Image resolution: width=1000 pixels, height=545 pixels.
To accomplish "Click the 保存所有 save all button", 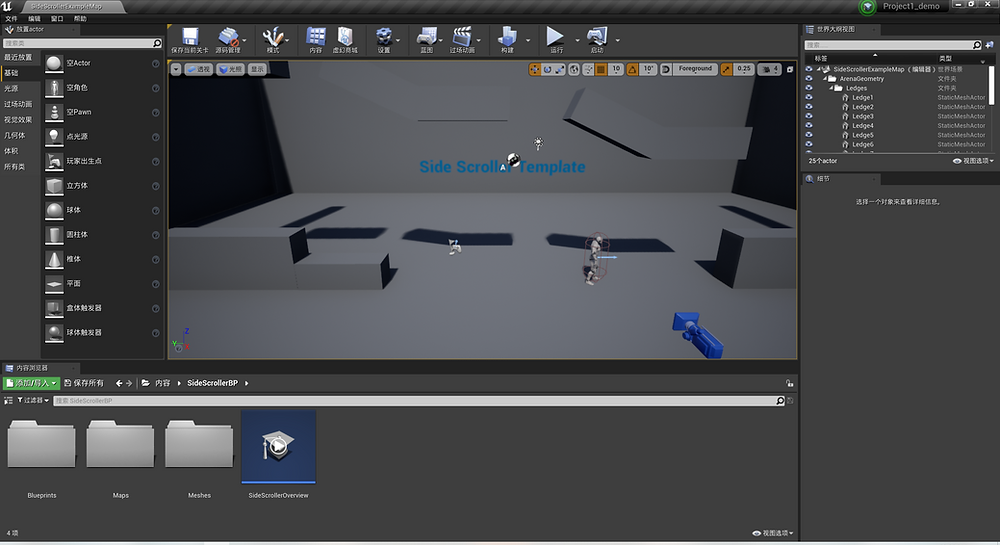I will [84, 383].
